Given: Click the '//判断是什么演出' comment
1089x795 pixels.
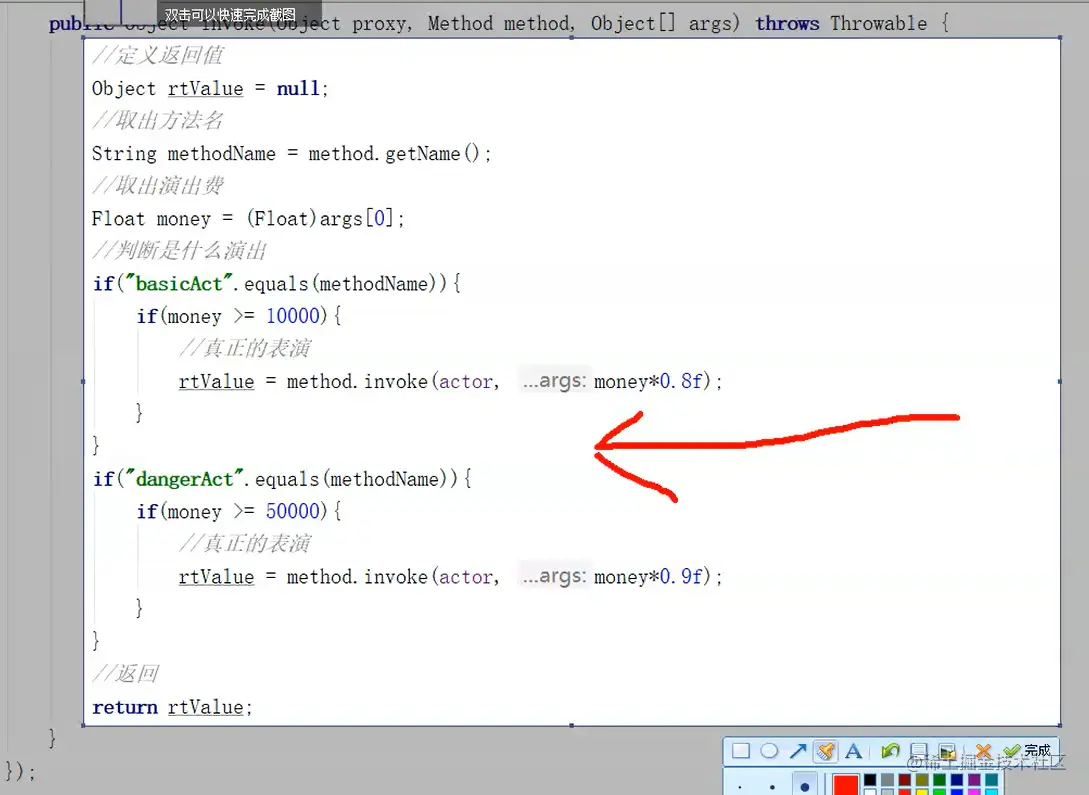Looking at the screenshot, I should point(179,251).
